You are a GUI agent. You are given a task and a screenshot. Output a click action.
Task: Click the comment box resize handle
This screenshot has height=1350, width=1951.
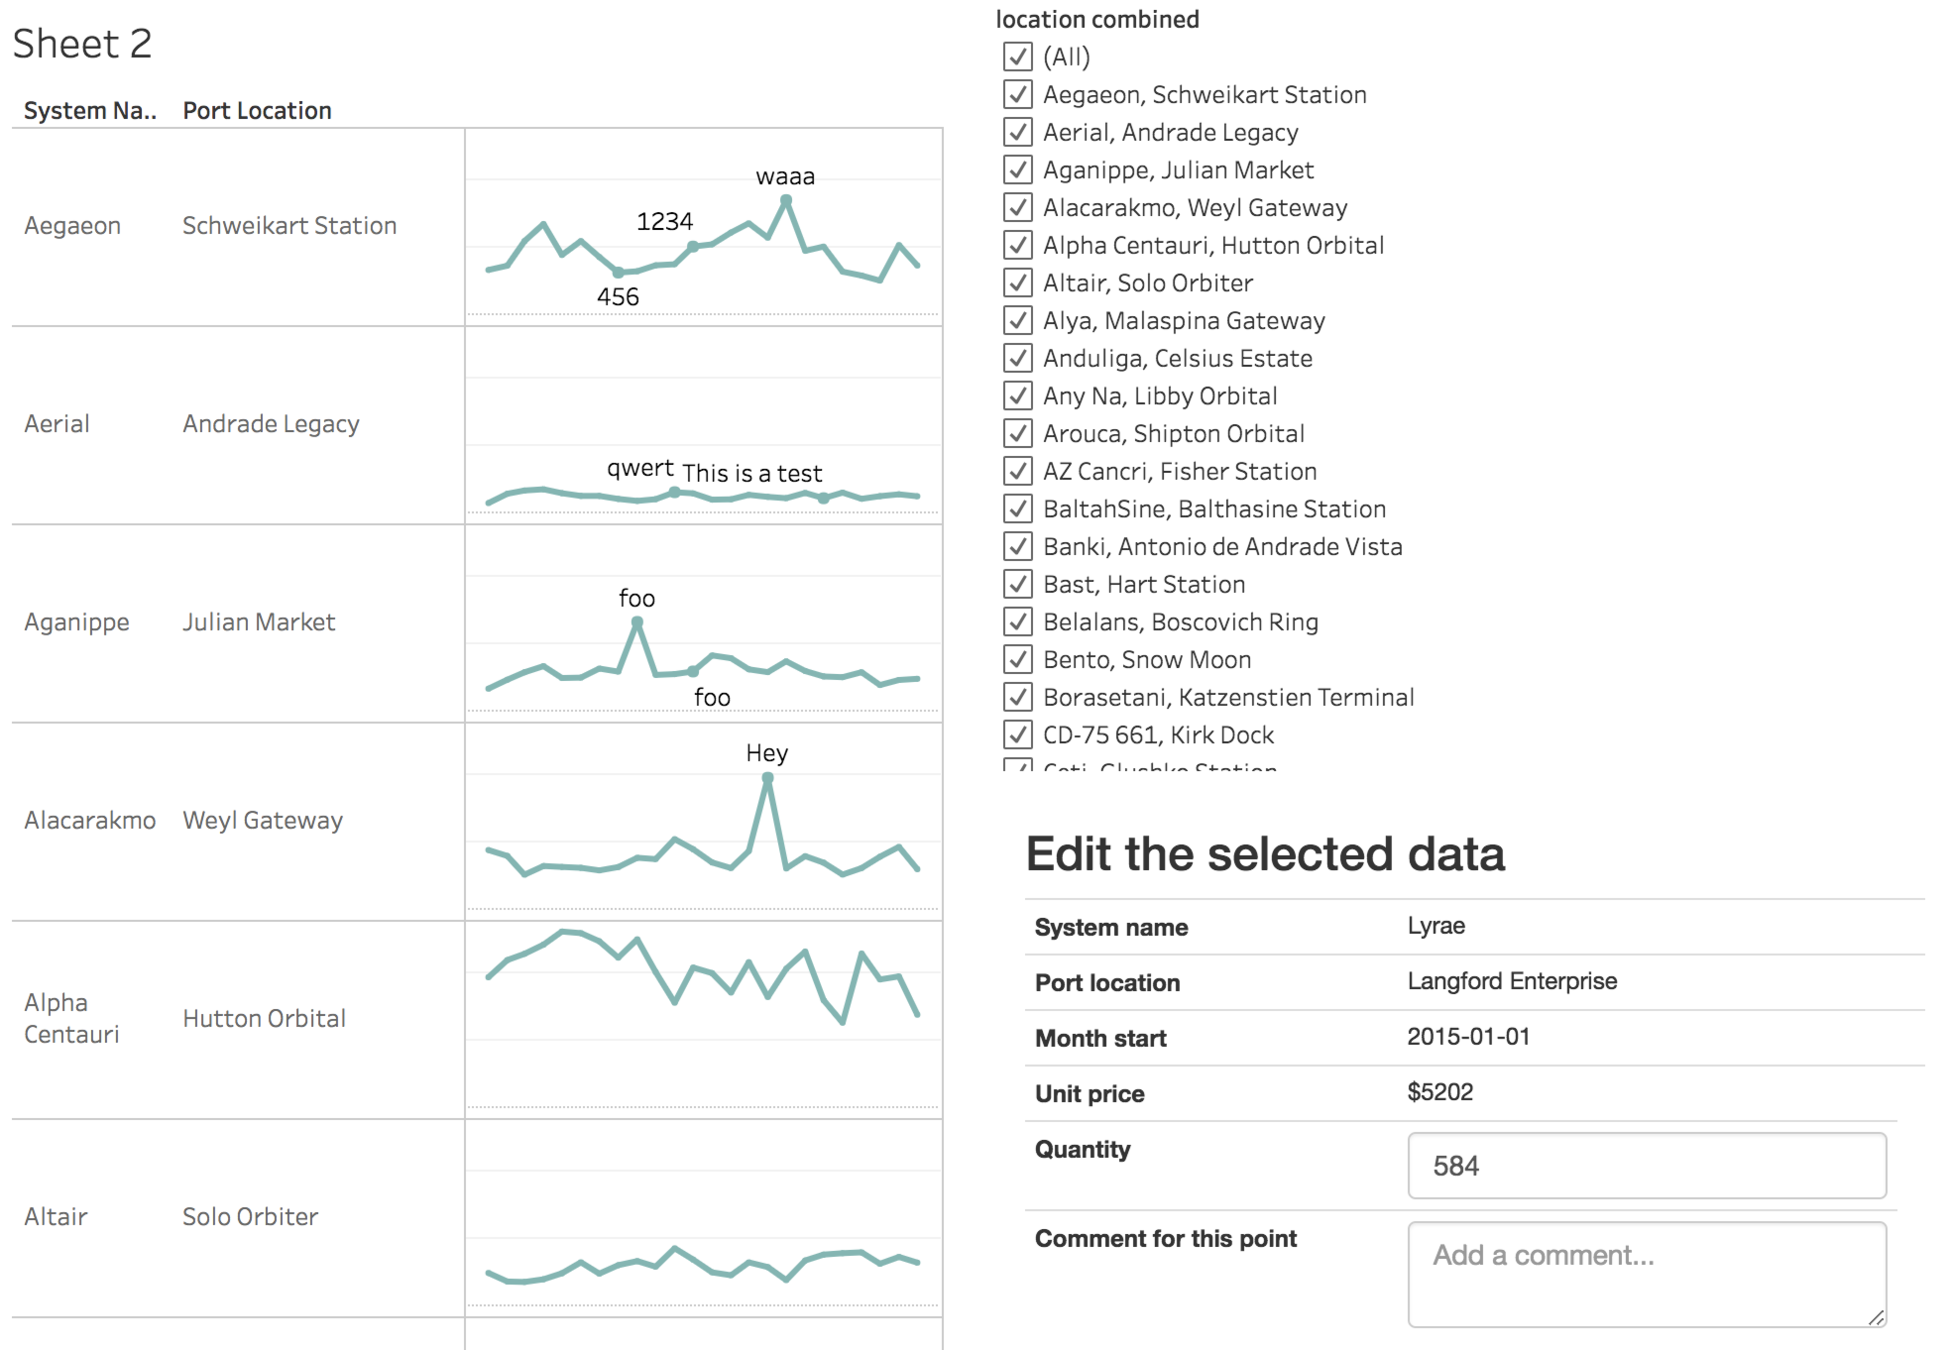coord(1876,1317)
